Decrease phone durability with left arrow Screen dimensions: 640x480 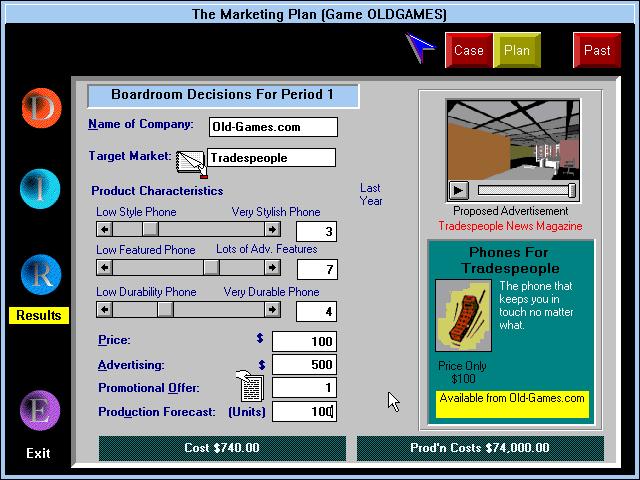coord(104,310)
